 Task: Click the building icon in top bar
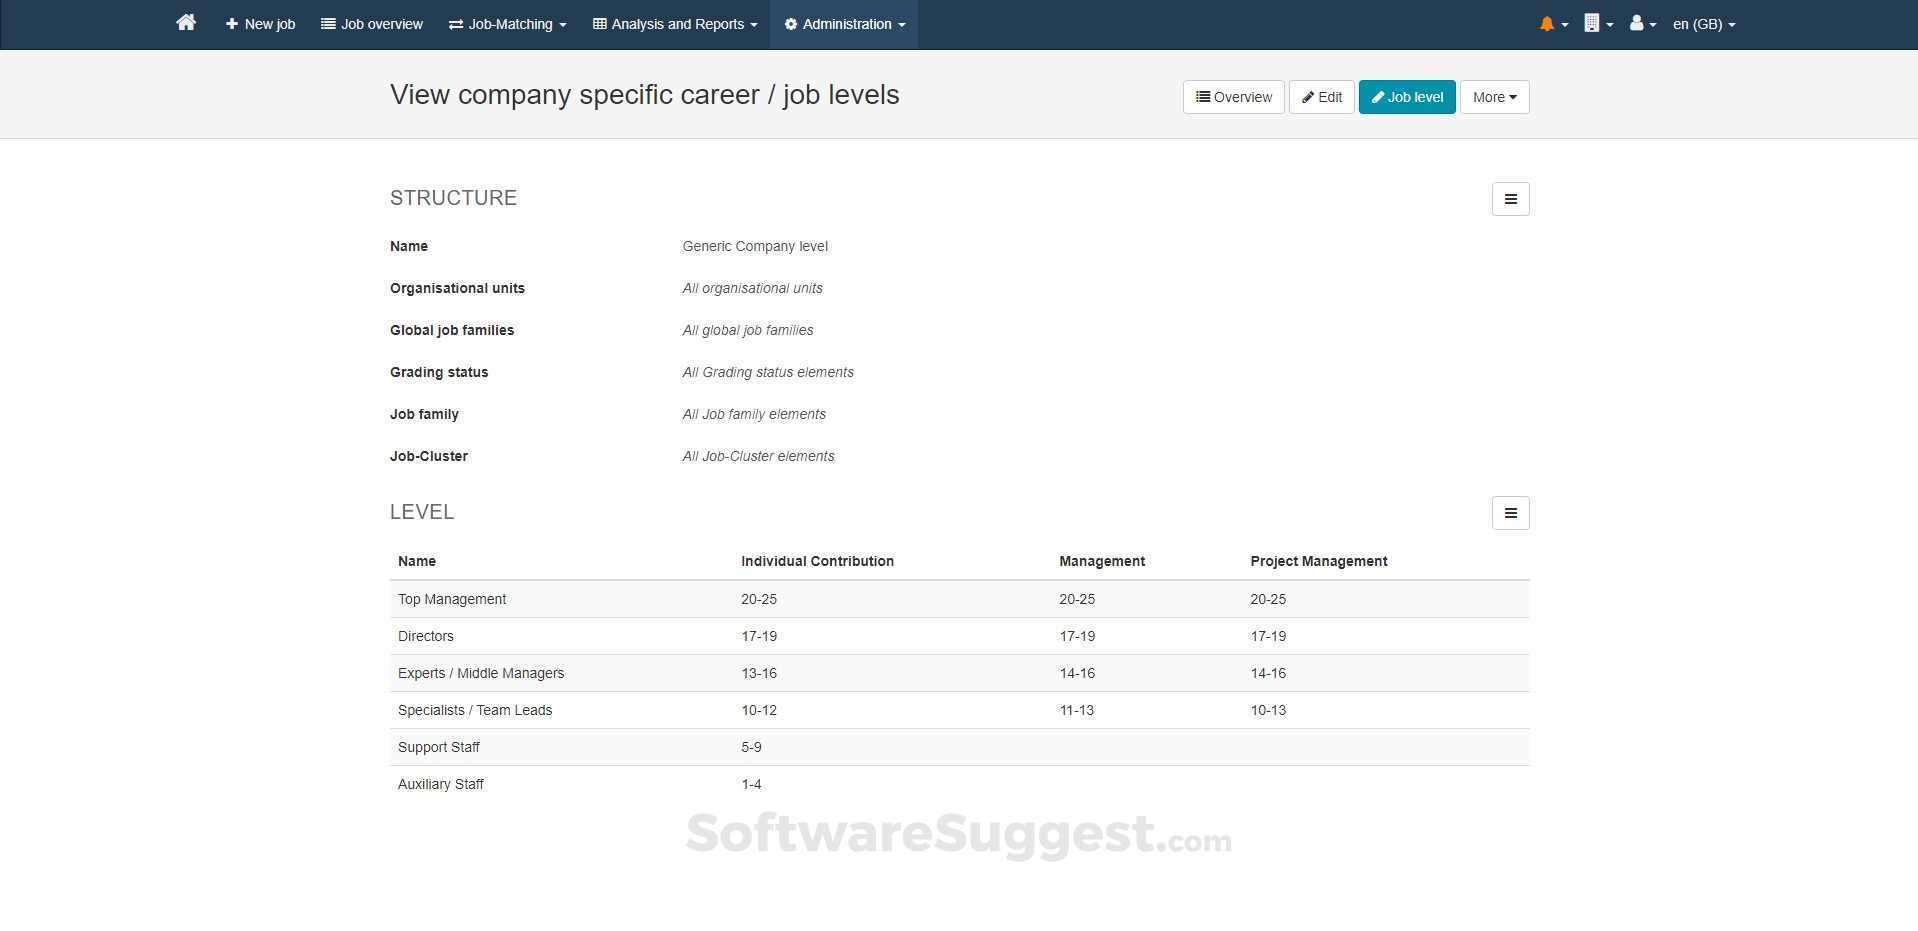coord(1593,22)
